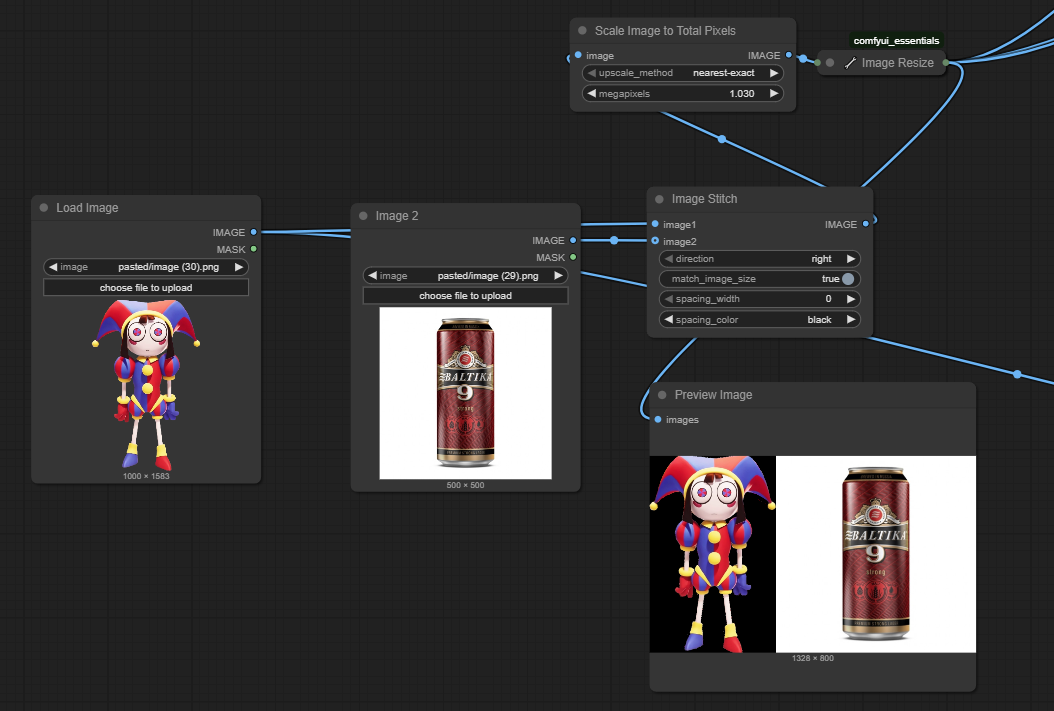1054x711 pixels.
Task: Edit the megapixels 1.030 value field
Action: pyautogui.click(x=683, y=93)
